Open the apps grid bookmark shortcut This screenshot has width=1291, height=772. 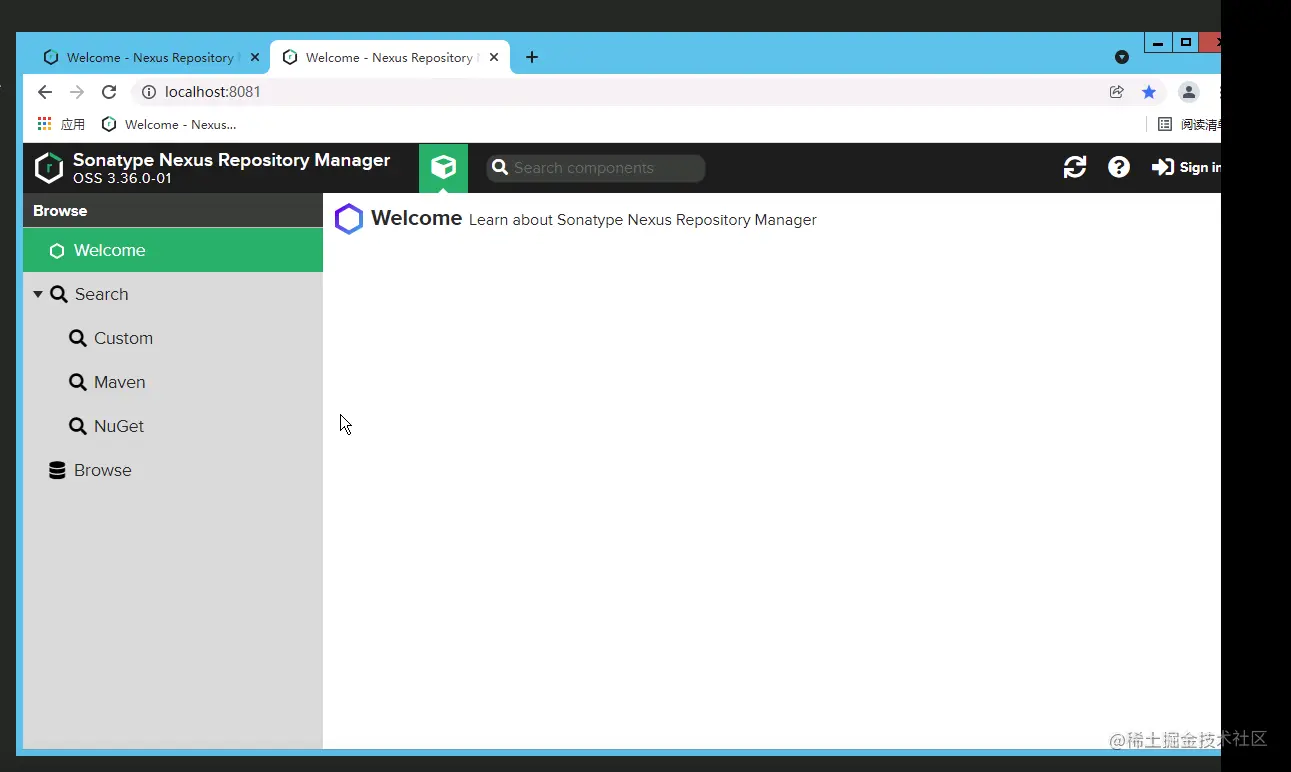pyautogui.click(x=61, y=125)
